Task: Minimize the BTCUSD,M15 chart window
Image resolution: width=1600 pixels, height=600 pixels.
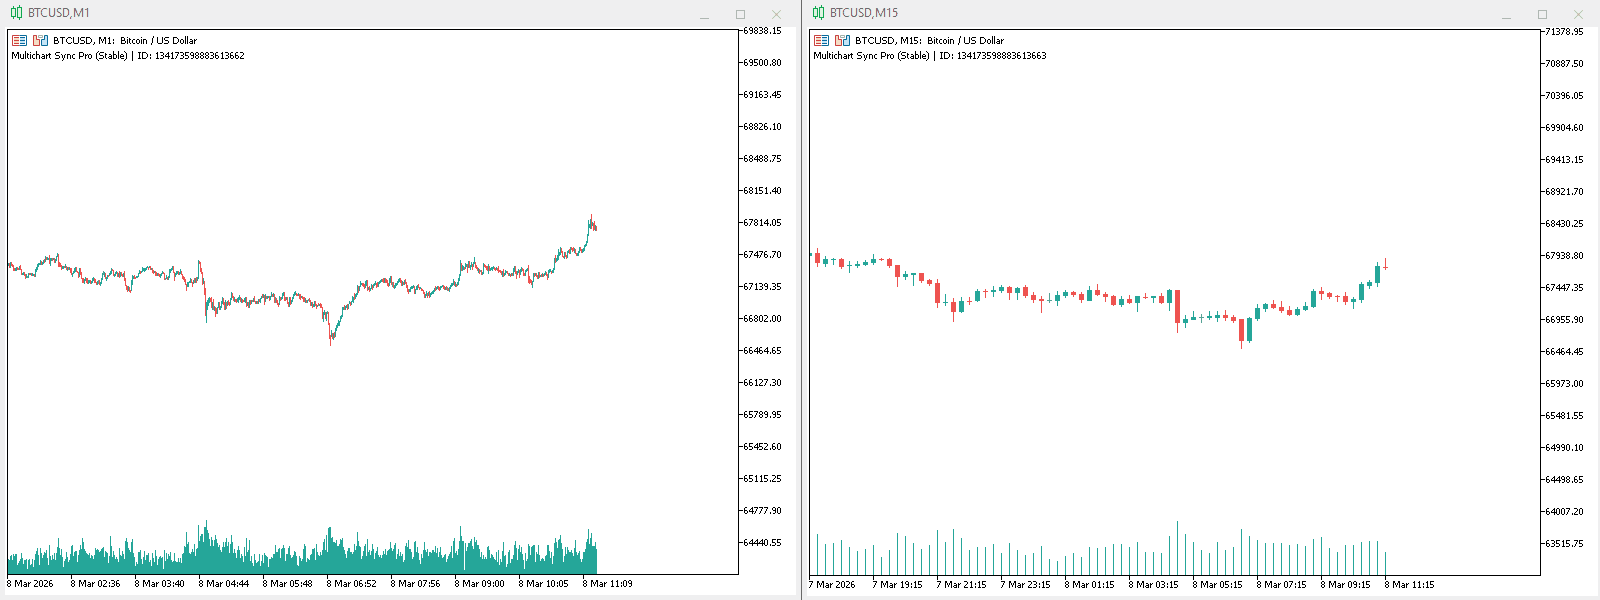Action: [x=1506, y=15]
